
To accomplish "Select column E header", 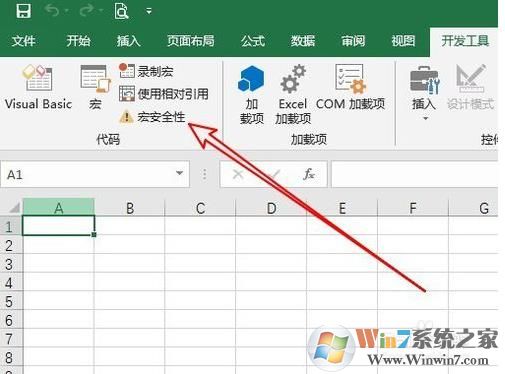I will pos(342,208).
